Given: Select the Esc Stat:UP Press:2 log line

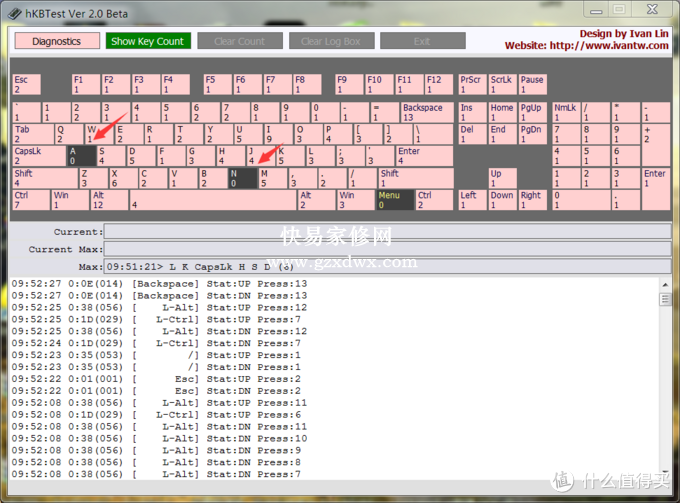Looking at the screenshot, I should [156, 379].
